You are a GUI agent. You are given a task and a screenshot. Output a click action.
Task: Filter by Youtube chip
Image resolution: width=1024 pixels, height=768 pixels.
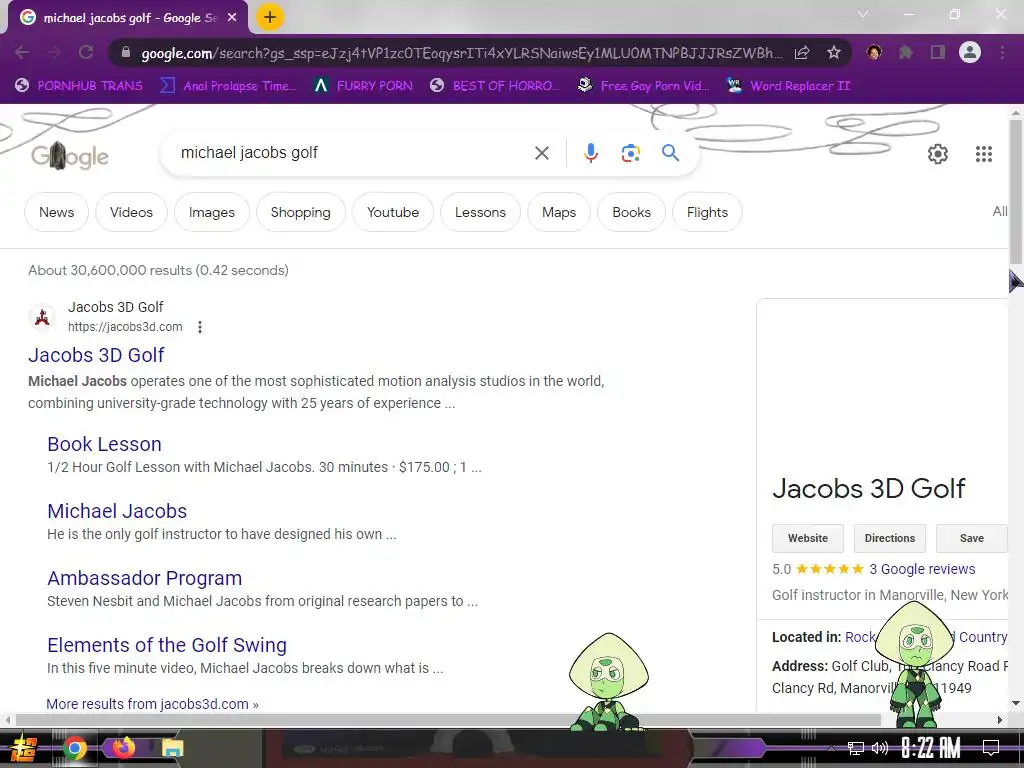392,212
